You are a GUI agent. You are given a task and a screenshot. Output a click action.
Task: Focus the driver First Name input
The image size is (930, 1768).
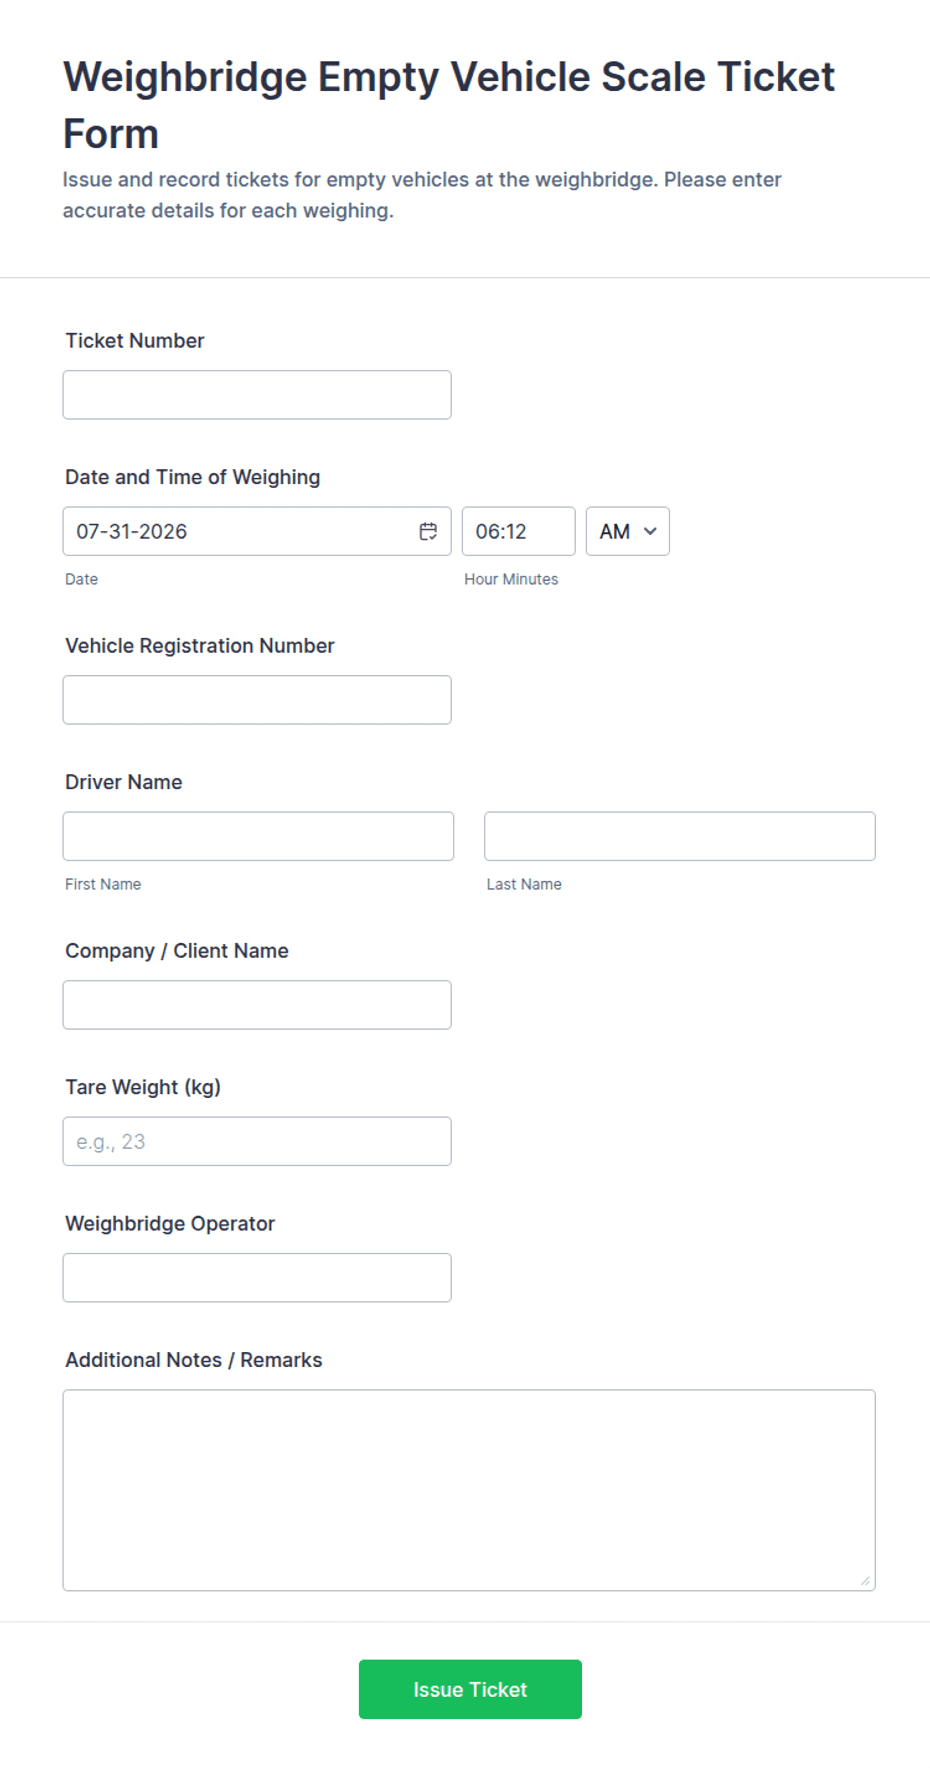258,836
